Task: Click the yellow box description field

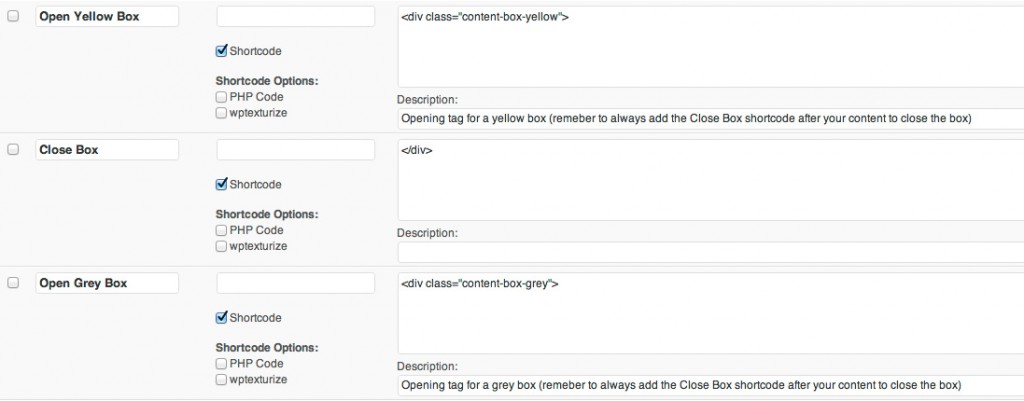Action: pyautogui.click(x=711, y=119)
